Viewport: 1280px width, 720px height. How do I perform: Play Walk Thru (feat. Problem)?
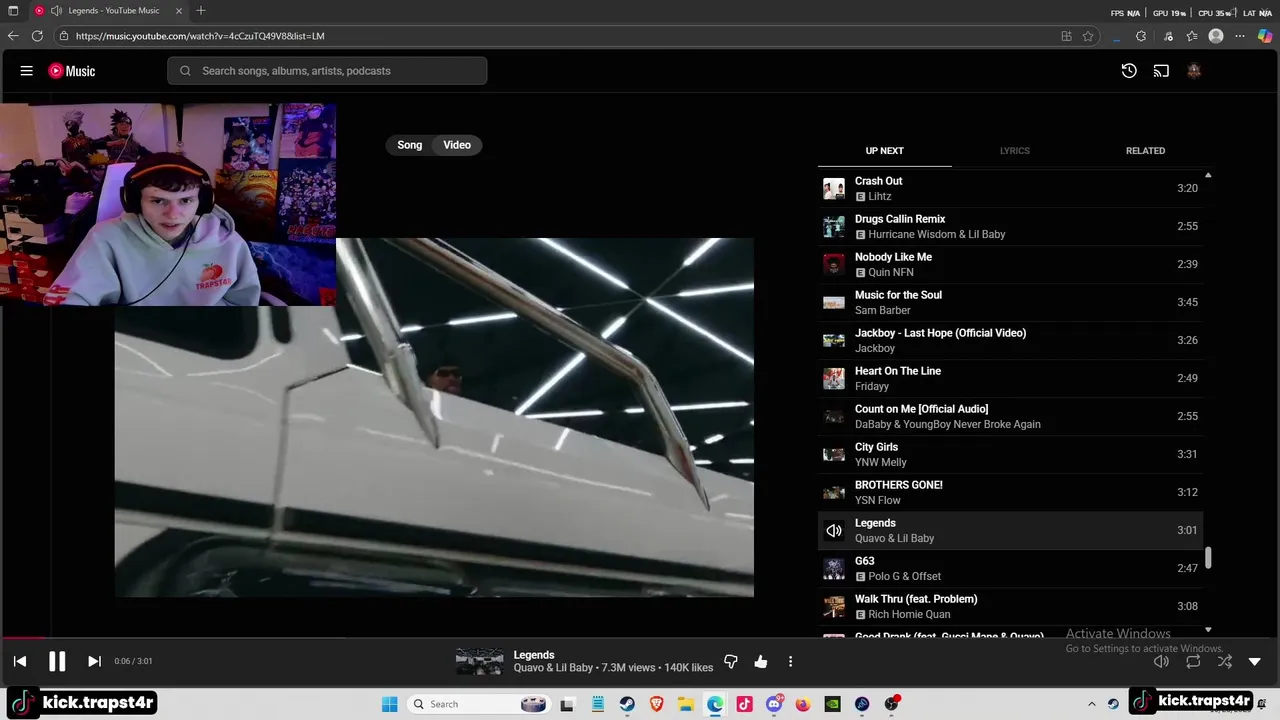coord(1010,606)
